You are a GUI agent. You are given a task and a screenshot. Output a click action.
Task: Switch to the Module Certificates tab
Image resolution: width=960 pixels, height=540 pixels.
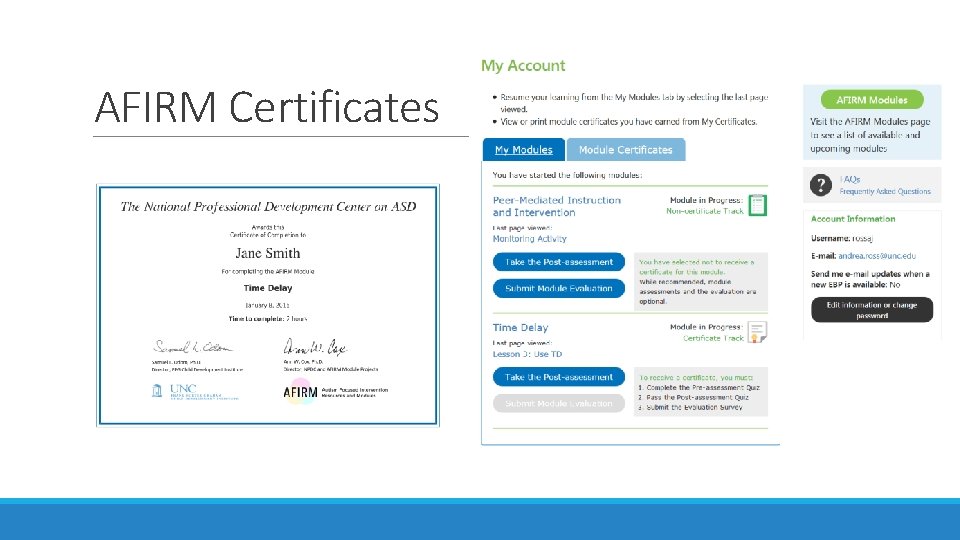coord(626,150)
